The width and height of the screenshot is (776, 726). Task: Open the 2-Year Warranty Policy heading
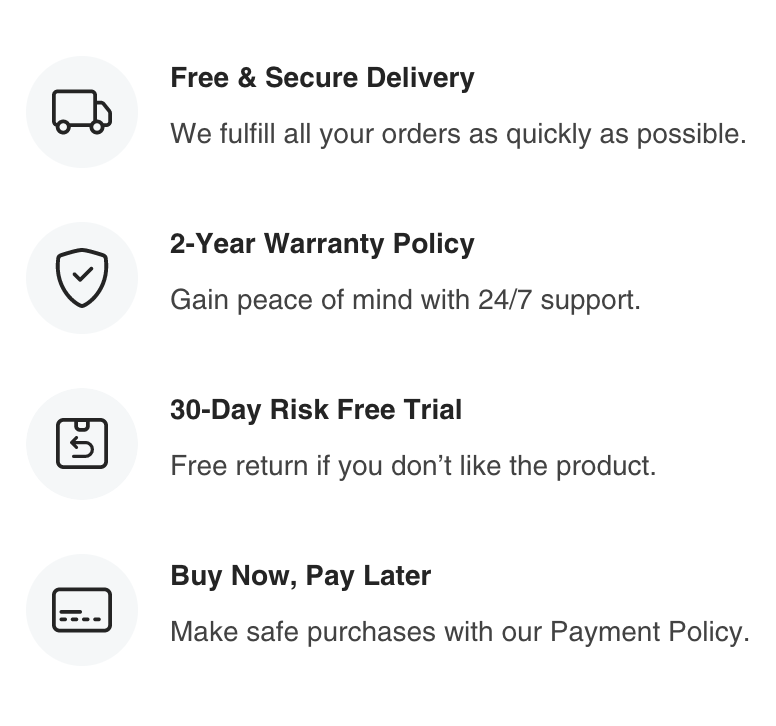coord(322,244)
